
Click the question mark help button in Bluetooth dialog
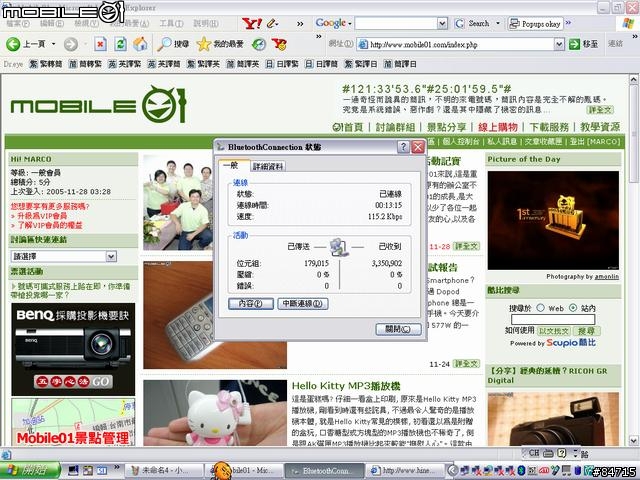click(x=403, y=147)
